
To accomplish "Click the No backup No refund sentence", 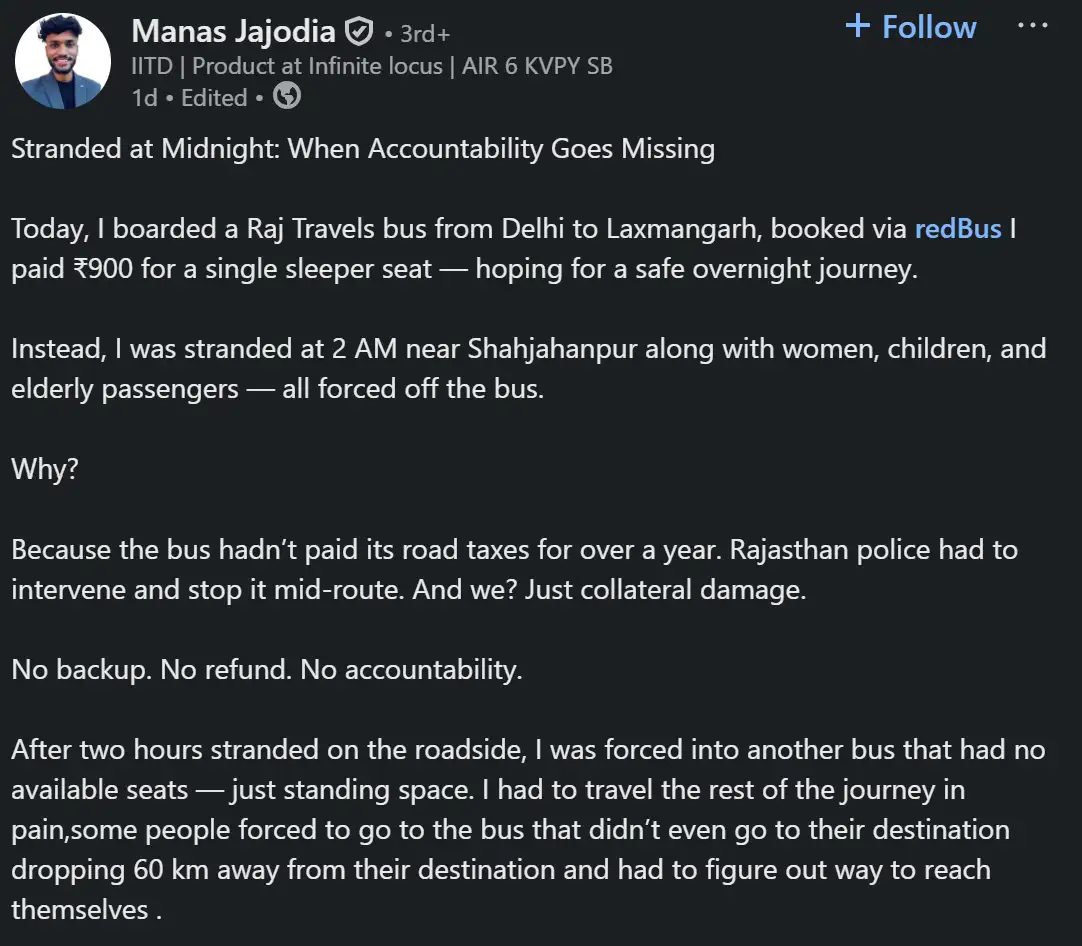I will [x=265, y=669].
